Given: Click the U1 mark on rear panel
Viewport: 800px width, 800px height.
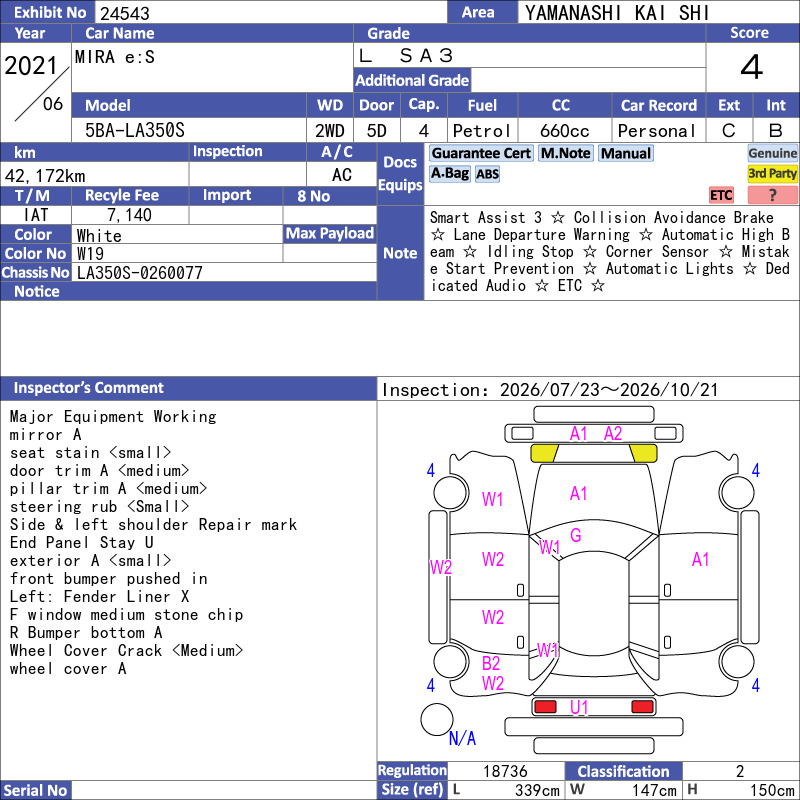Looking at the screenshot, I should click(579, 707).
